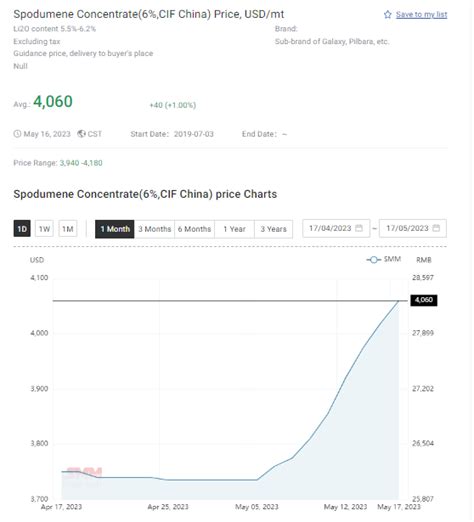Screen dimensions: 474x522
Task: Choose the 1 Year range tab
Action: coord(235,230)
